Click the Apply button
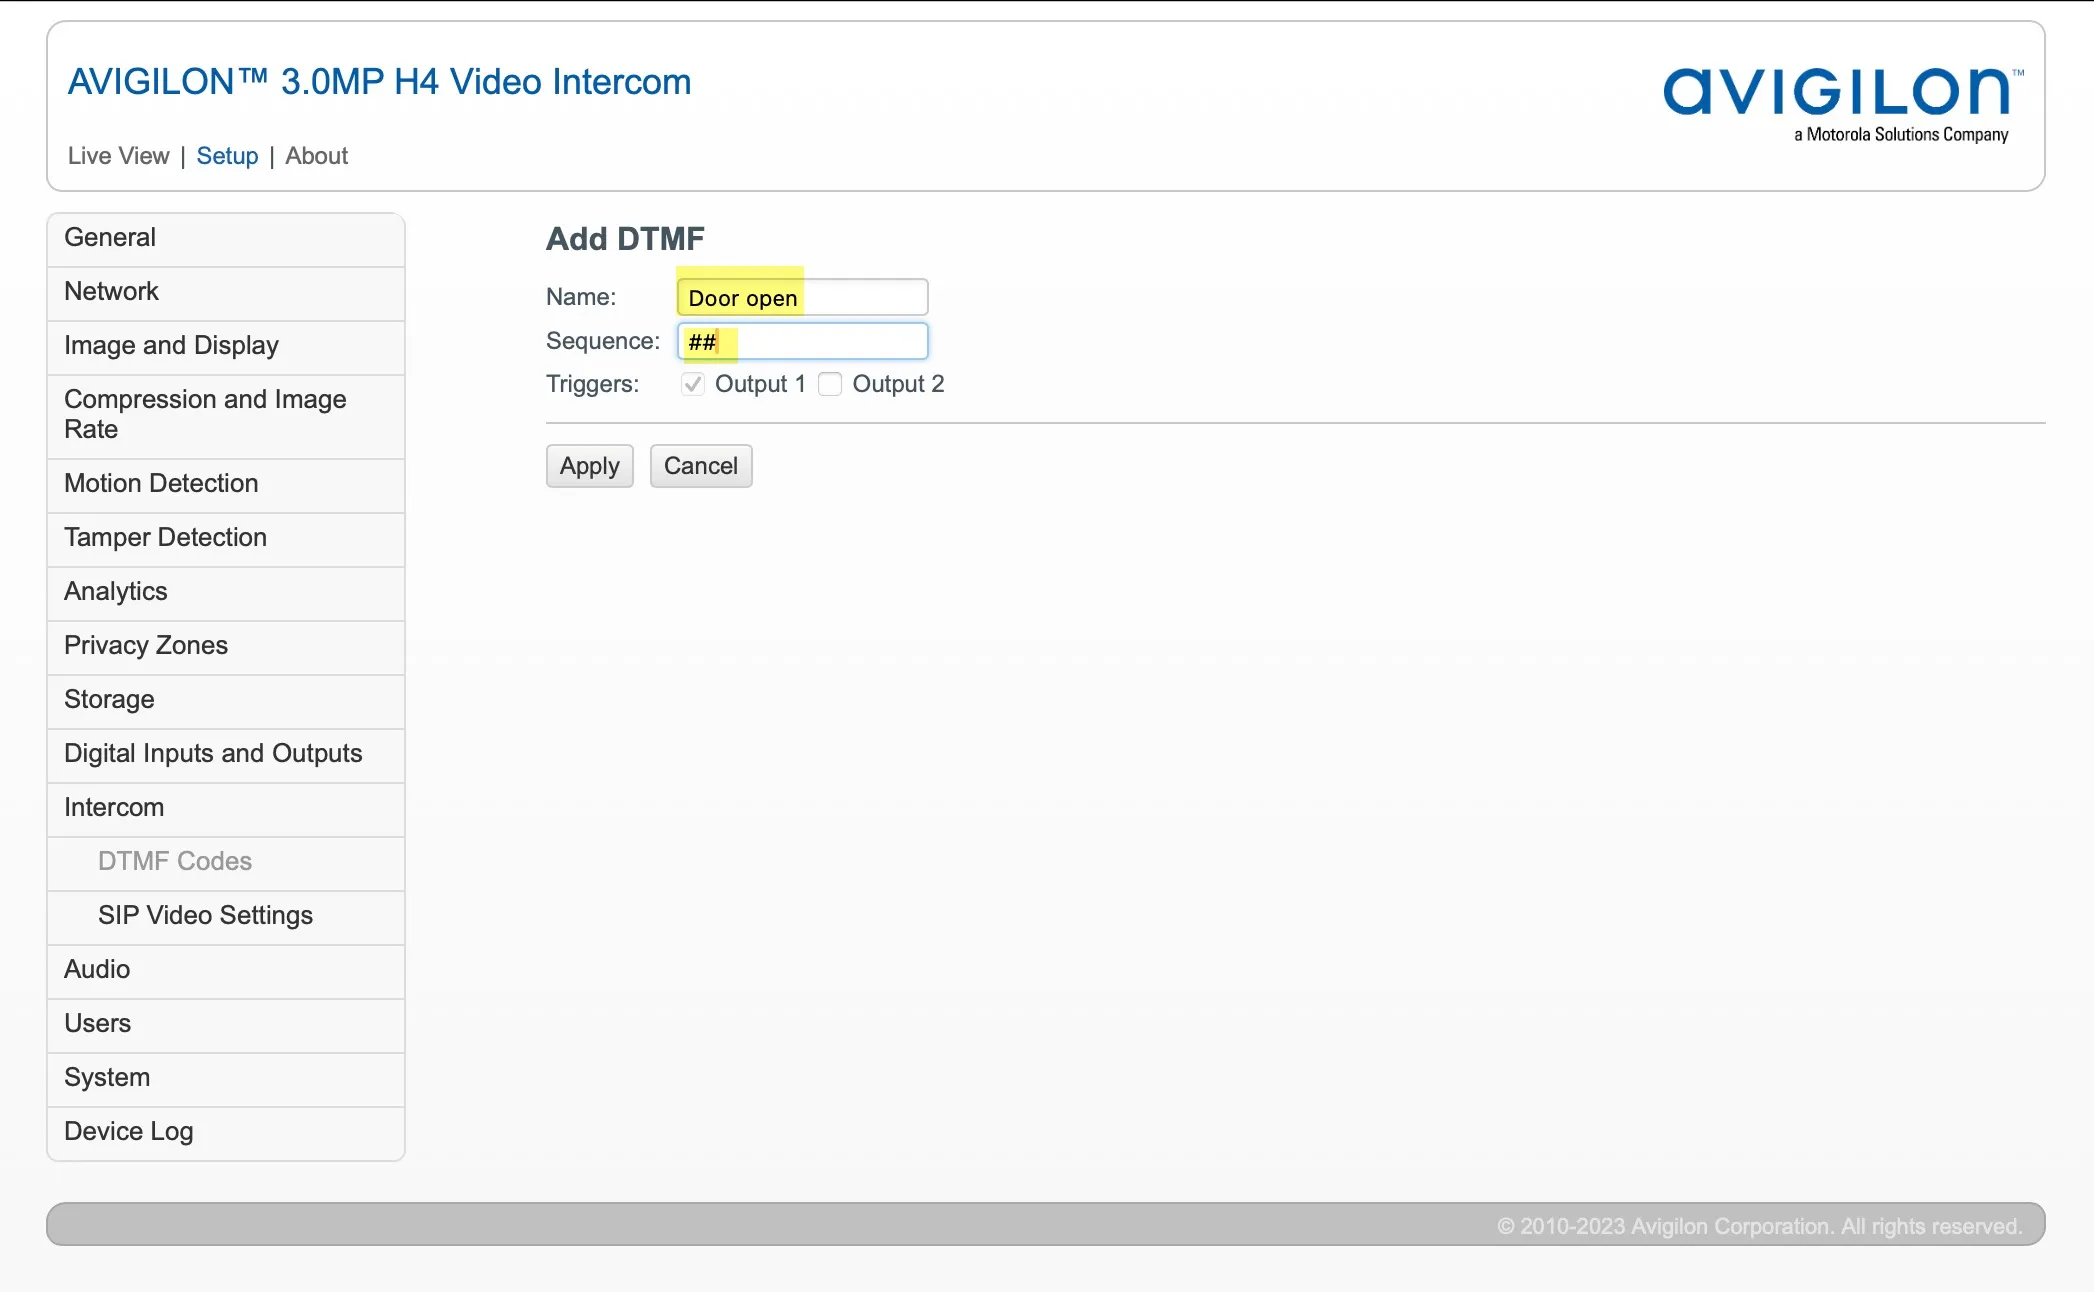Viewport: 2094px width, 1292px height. coord(590,466)
